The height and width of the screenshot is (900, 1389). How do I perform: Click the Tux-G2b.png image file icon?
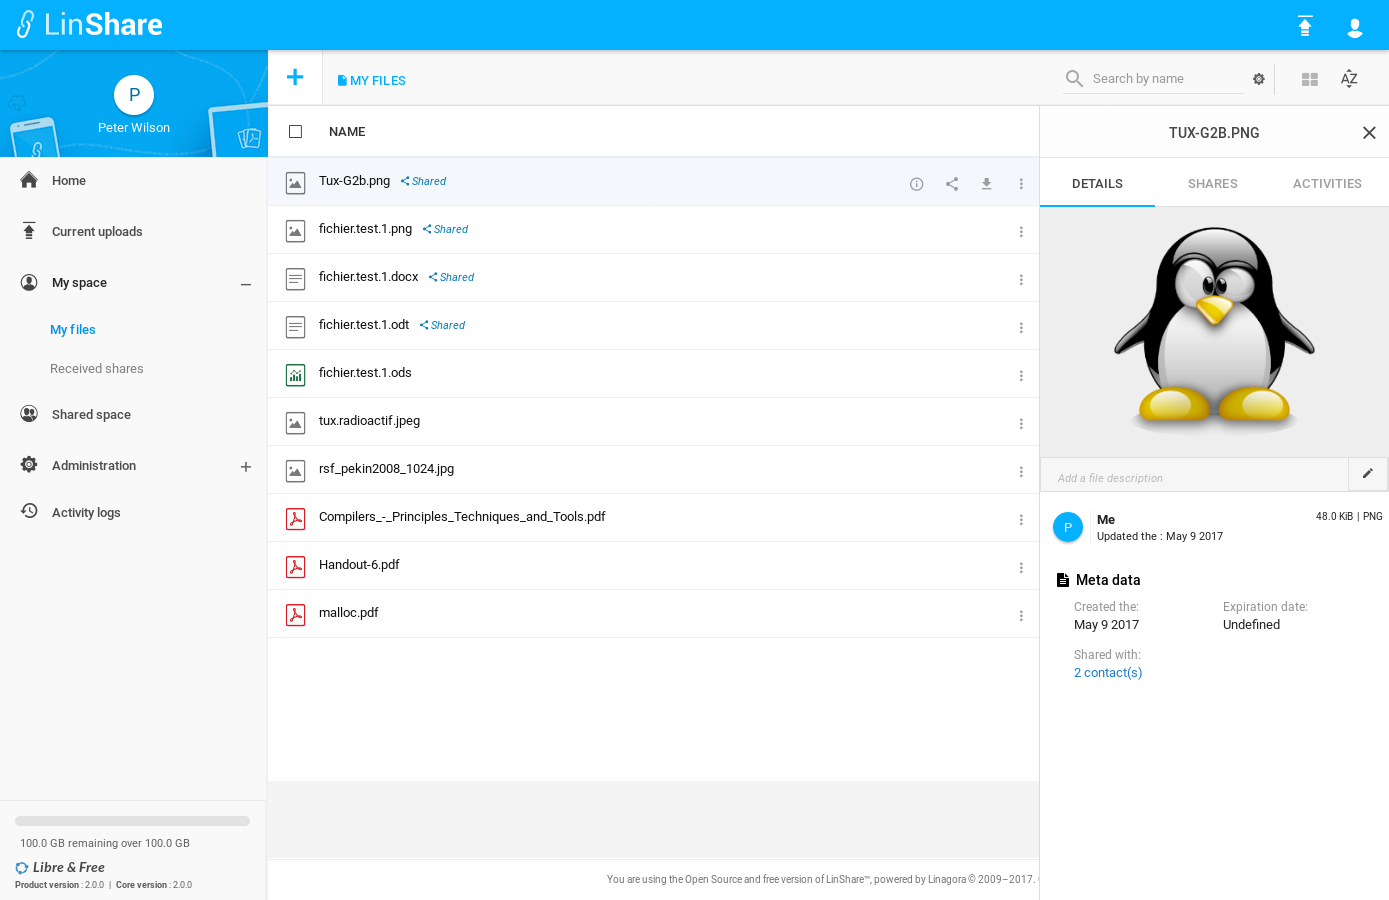pos(295,183)
